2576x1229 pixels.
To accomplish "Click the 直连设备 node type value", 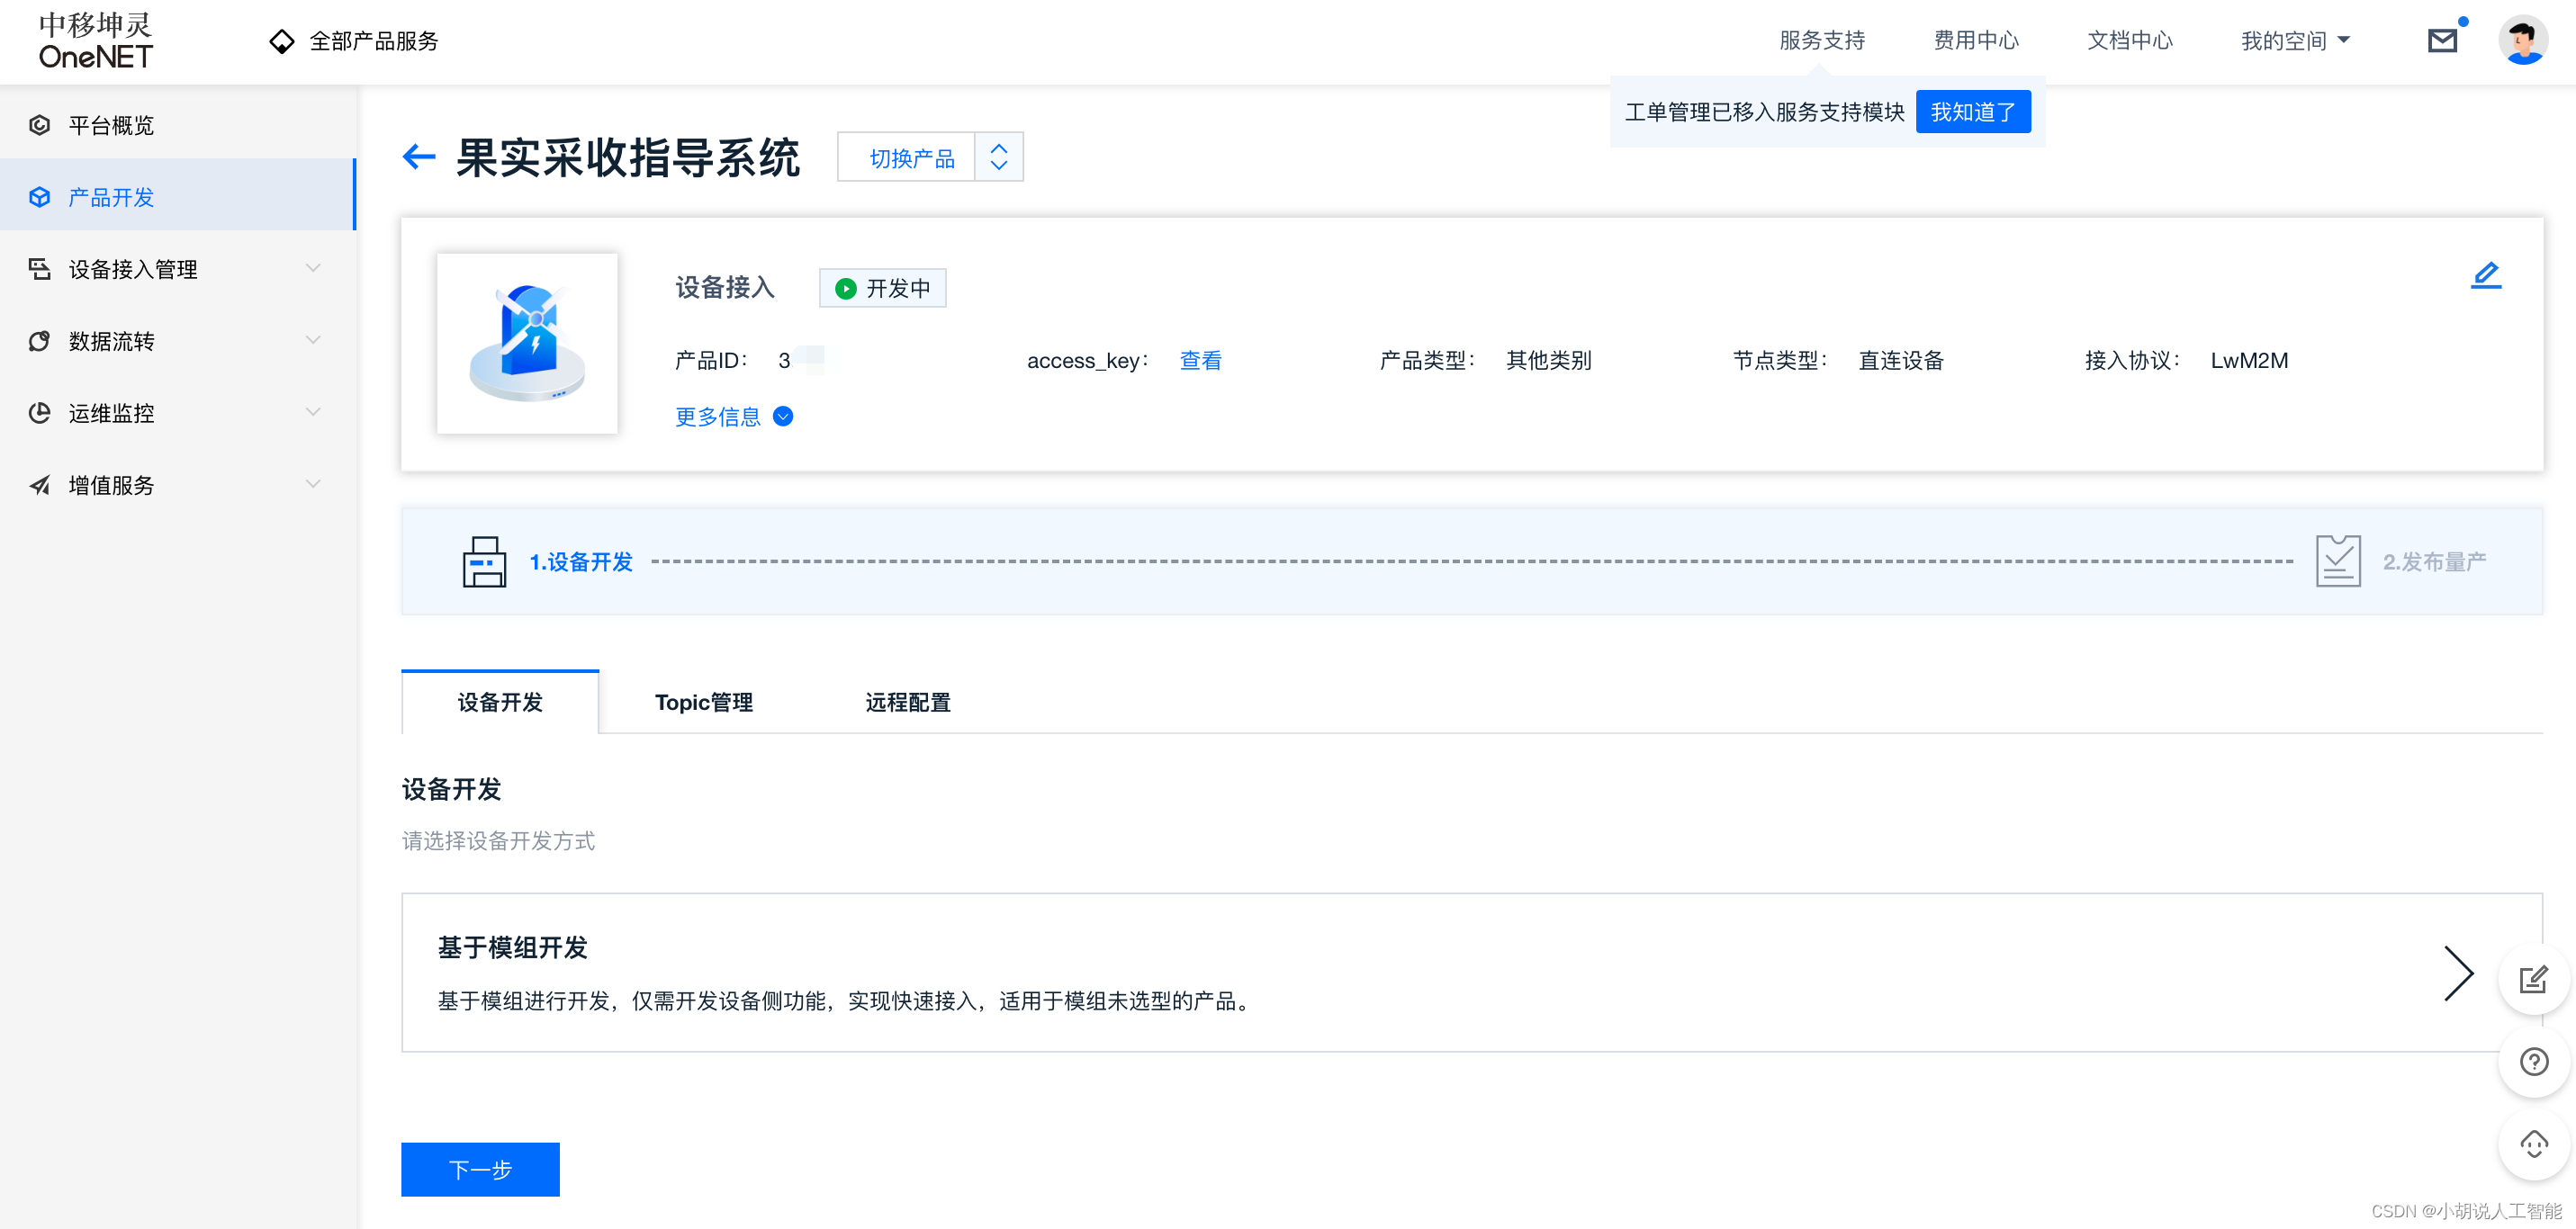I will [1901, 361].
